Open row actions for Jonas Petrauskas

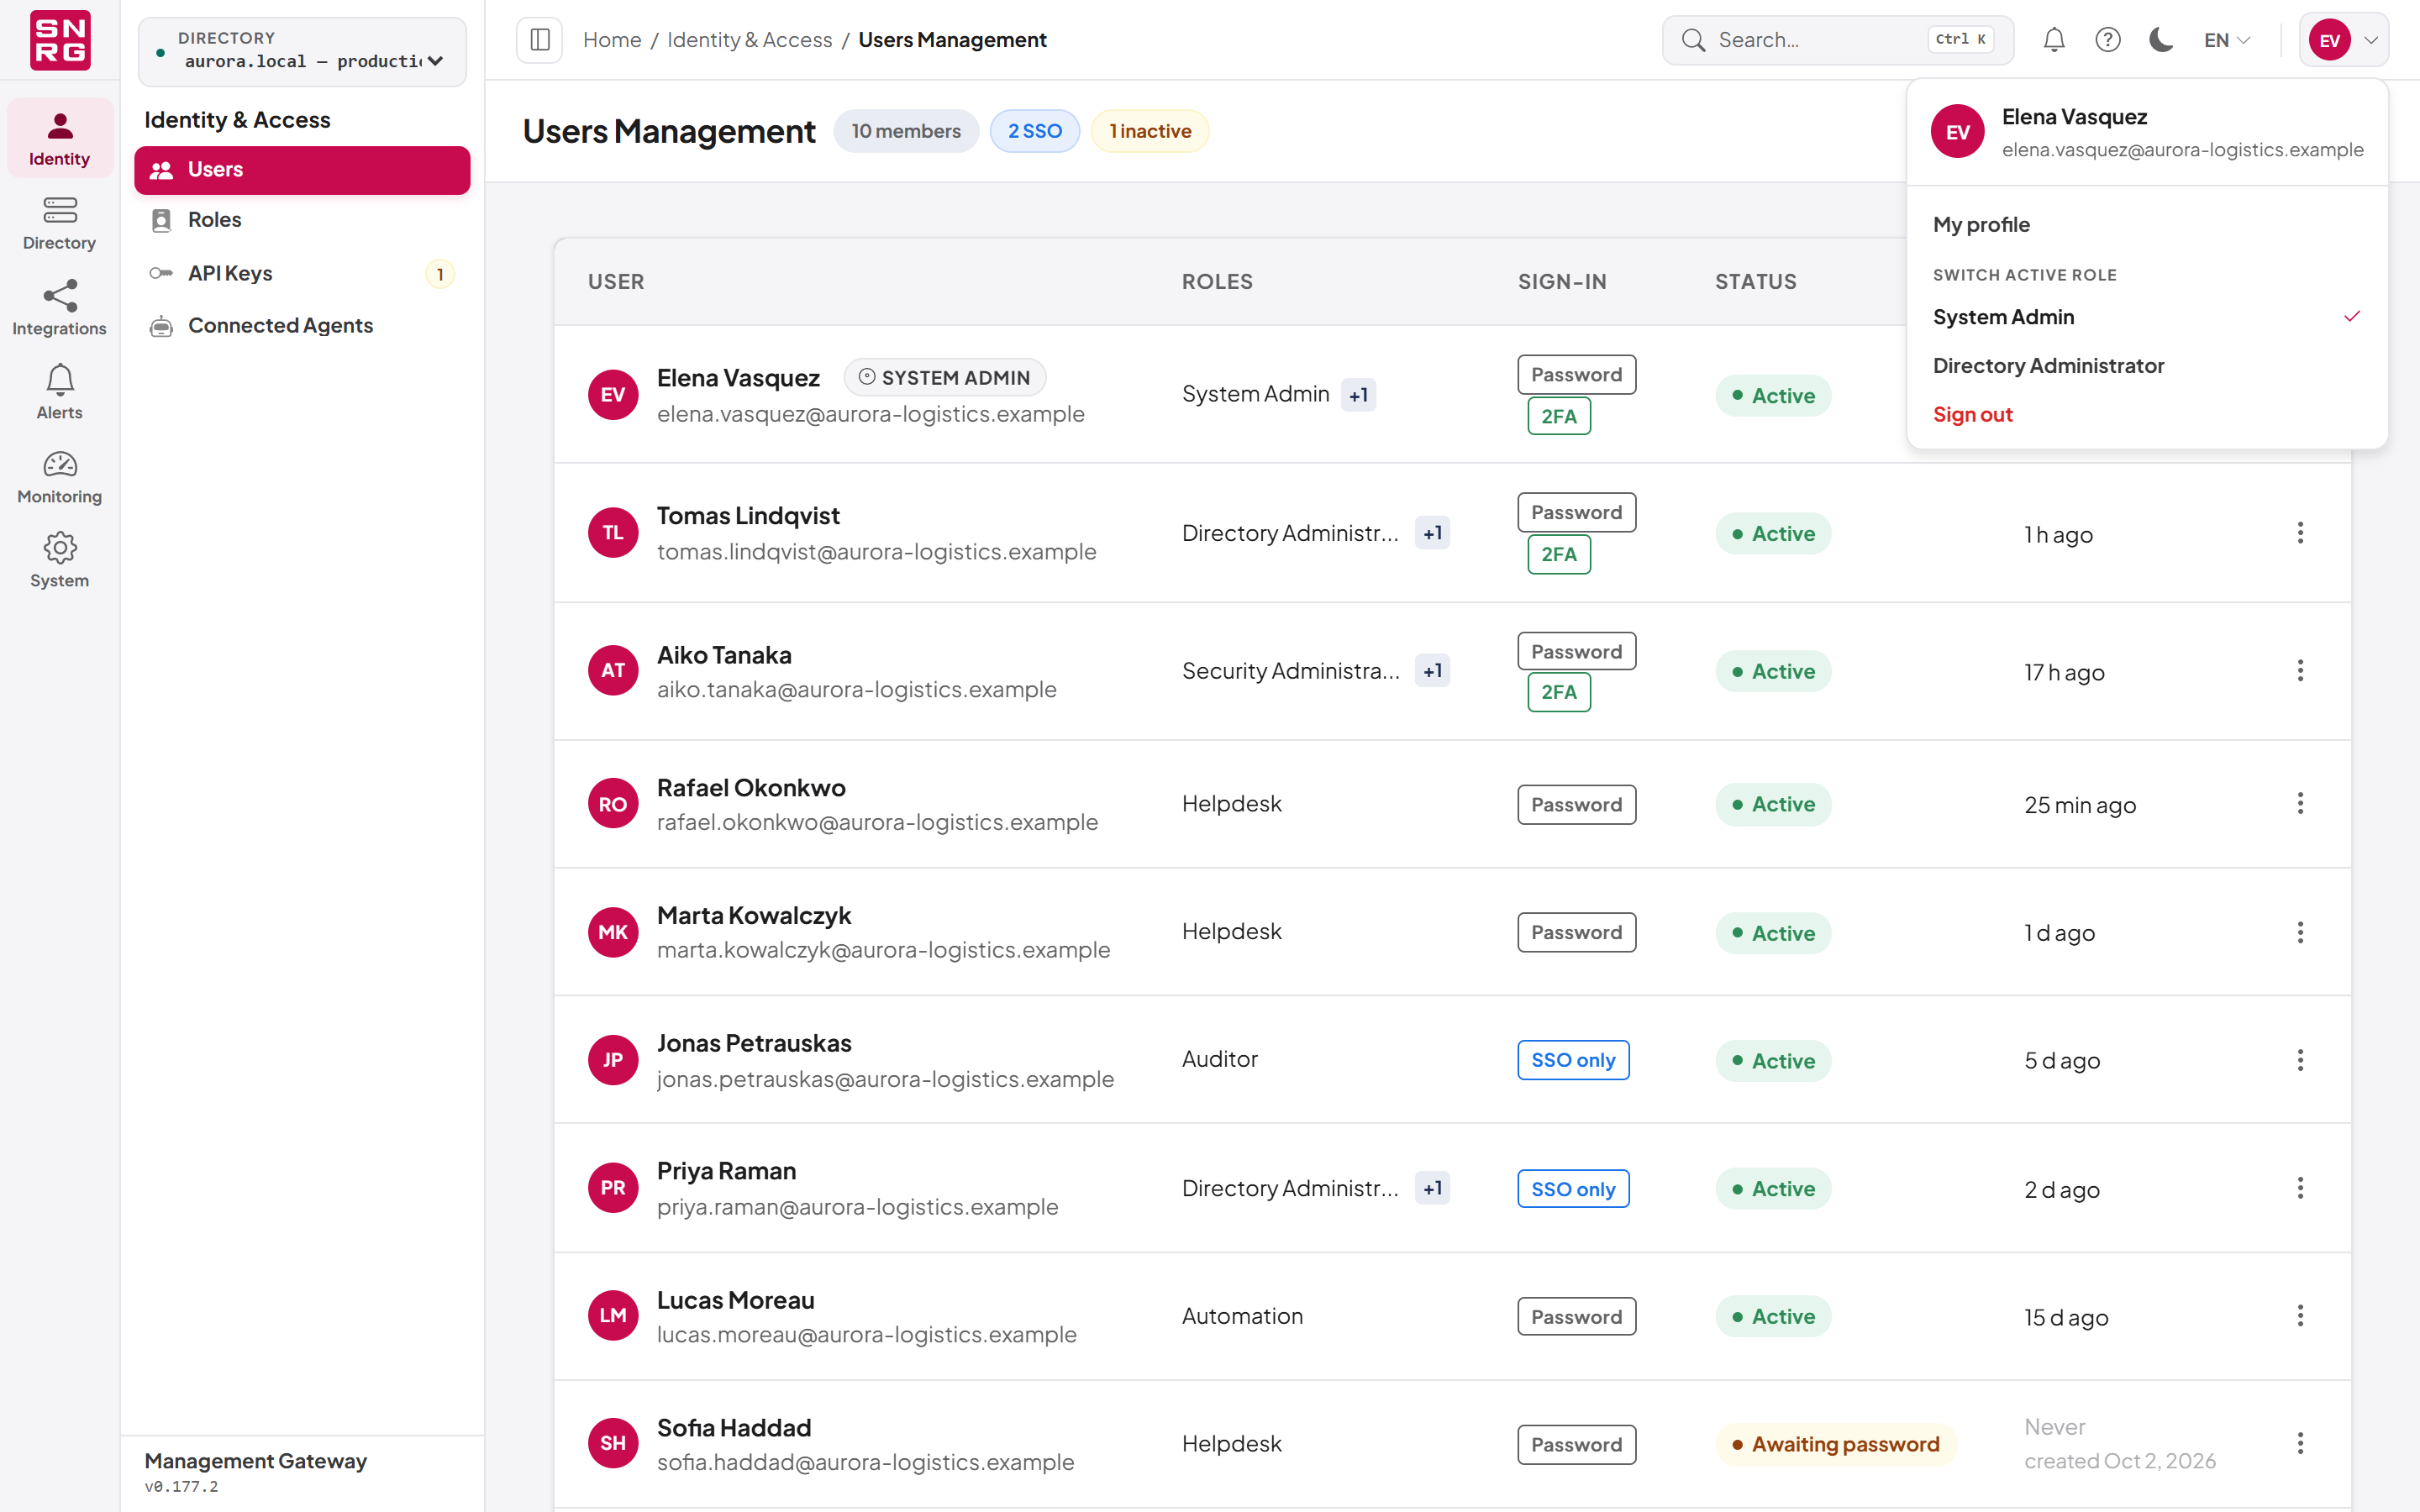(x=2300, y=1060)
